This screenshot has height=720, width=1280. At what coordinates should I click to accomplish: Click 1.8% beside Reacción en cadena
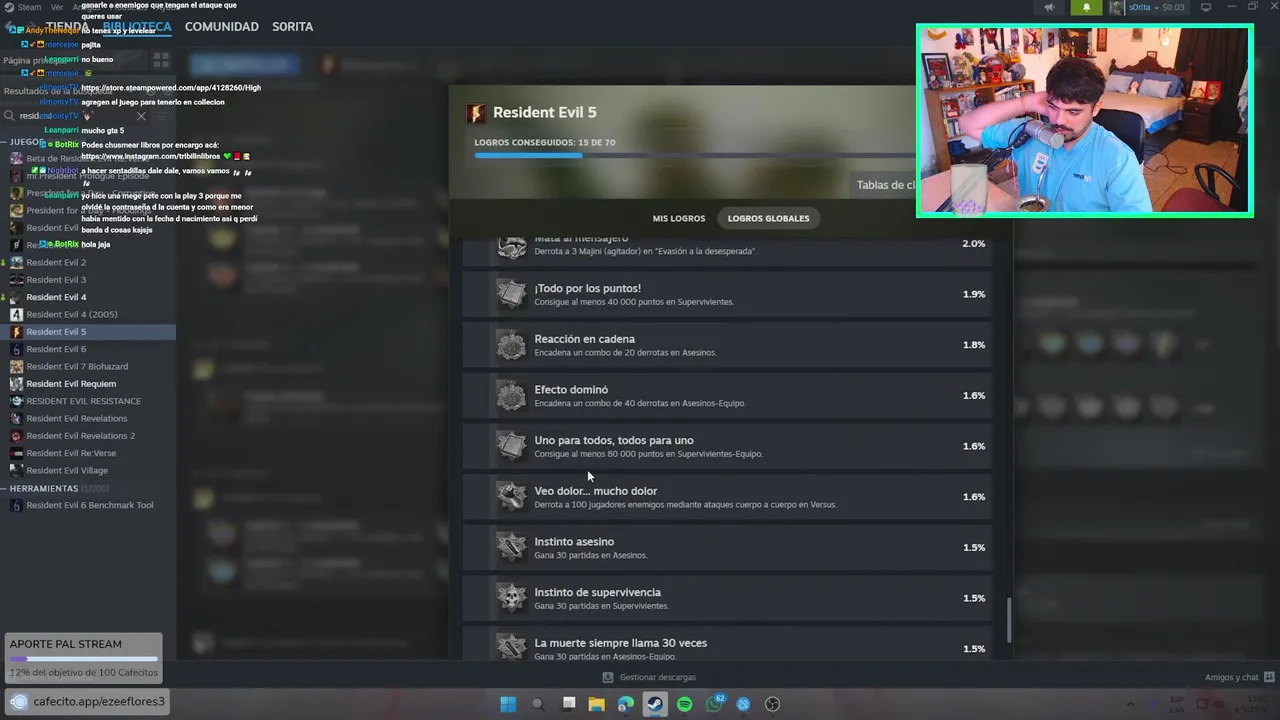(974, 345)
